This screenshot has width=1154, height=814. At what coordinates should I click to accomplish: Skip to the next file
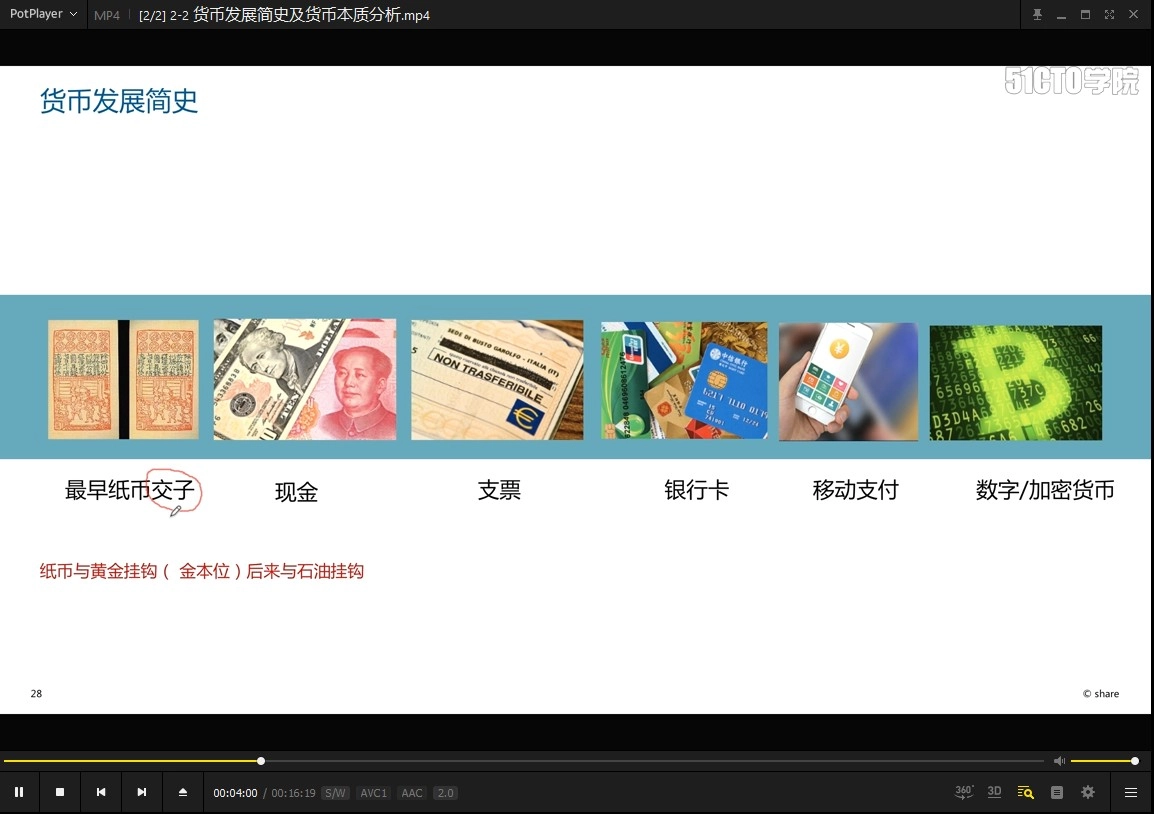[x=141, y=791]
